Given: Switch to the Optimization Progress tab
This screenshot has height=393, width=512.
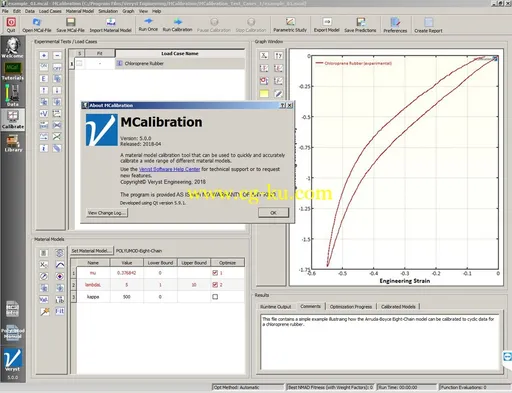Looking at the screenshot, I should (351, 306).
